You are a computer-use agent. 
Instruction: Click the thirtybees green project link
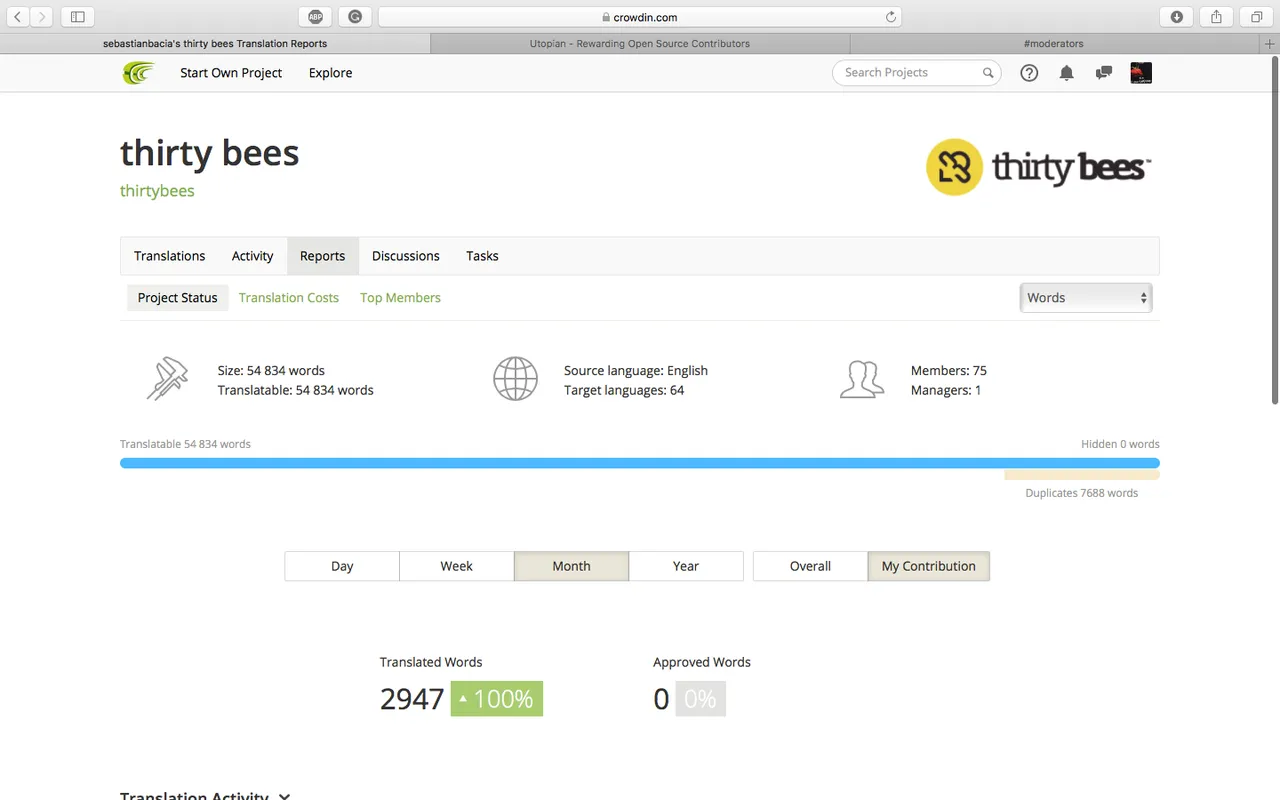[x=157, y=191]
